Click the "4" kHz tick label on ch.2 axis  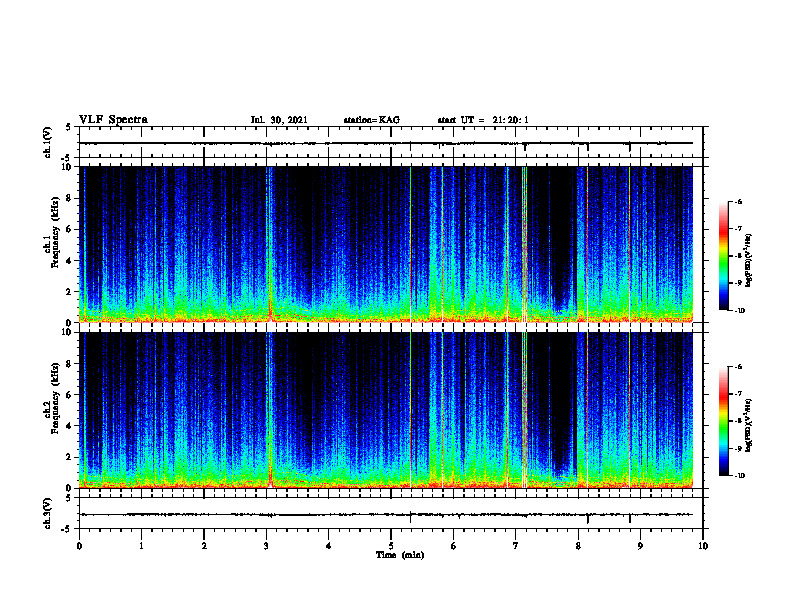[x=70, y=426]
